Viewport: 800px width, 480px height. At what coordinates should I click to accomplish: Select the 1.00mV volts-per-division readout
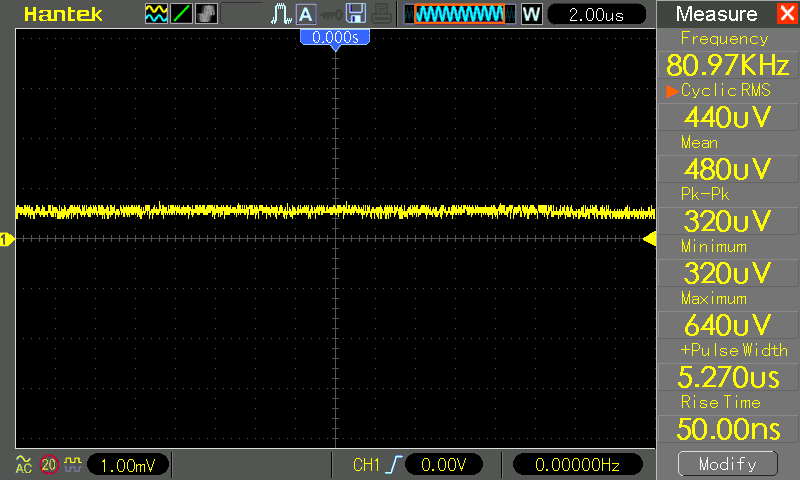tap(128, 465)
